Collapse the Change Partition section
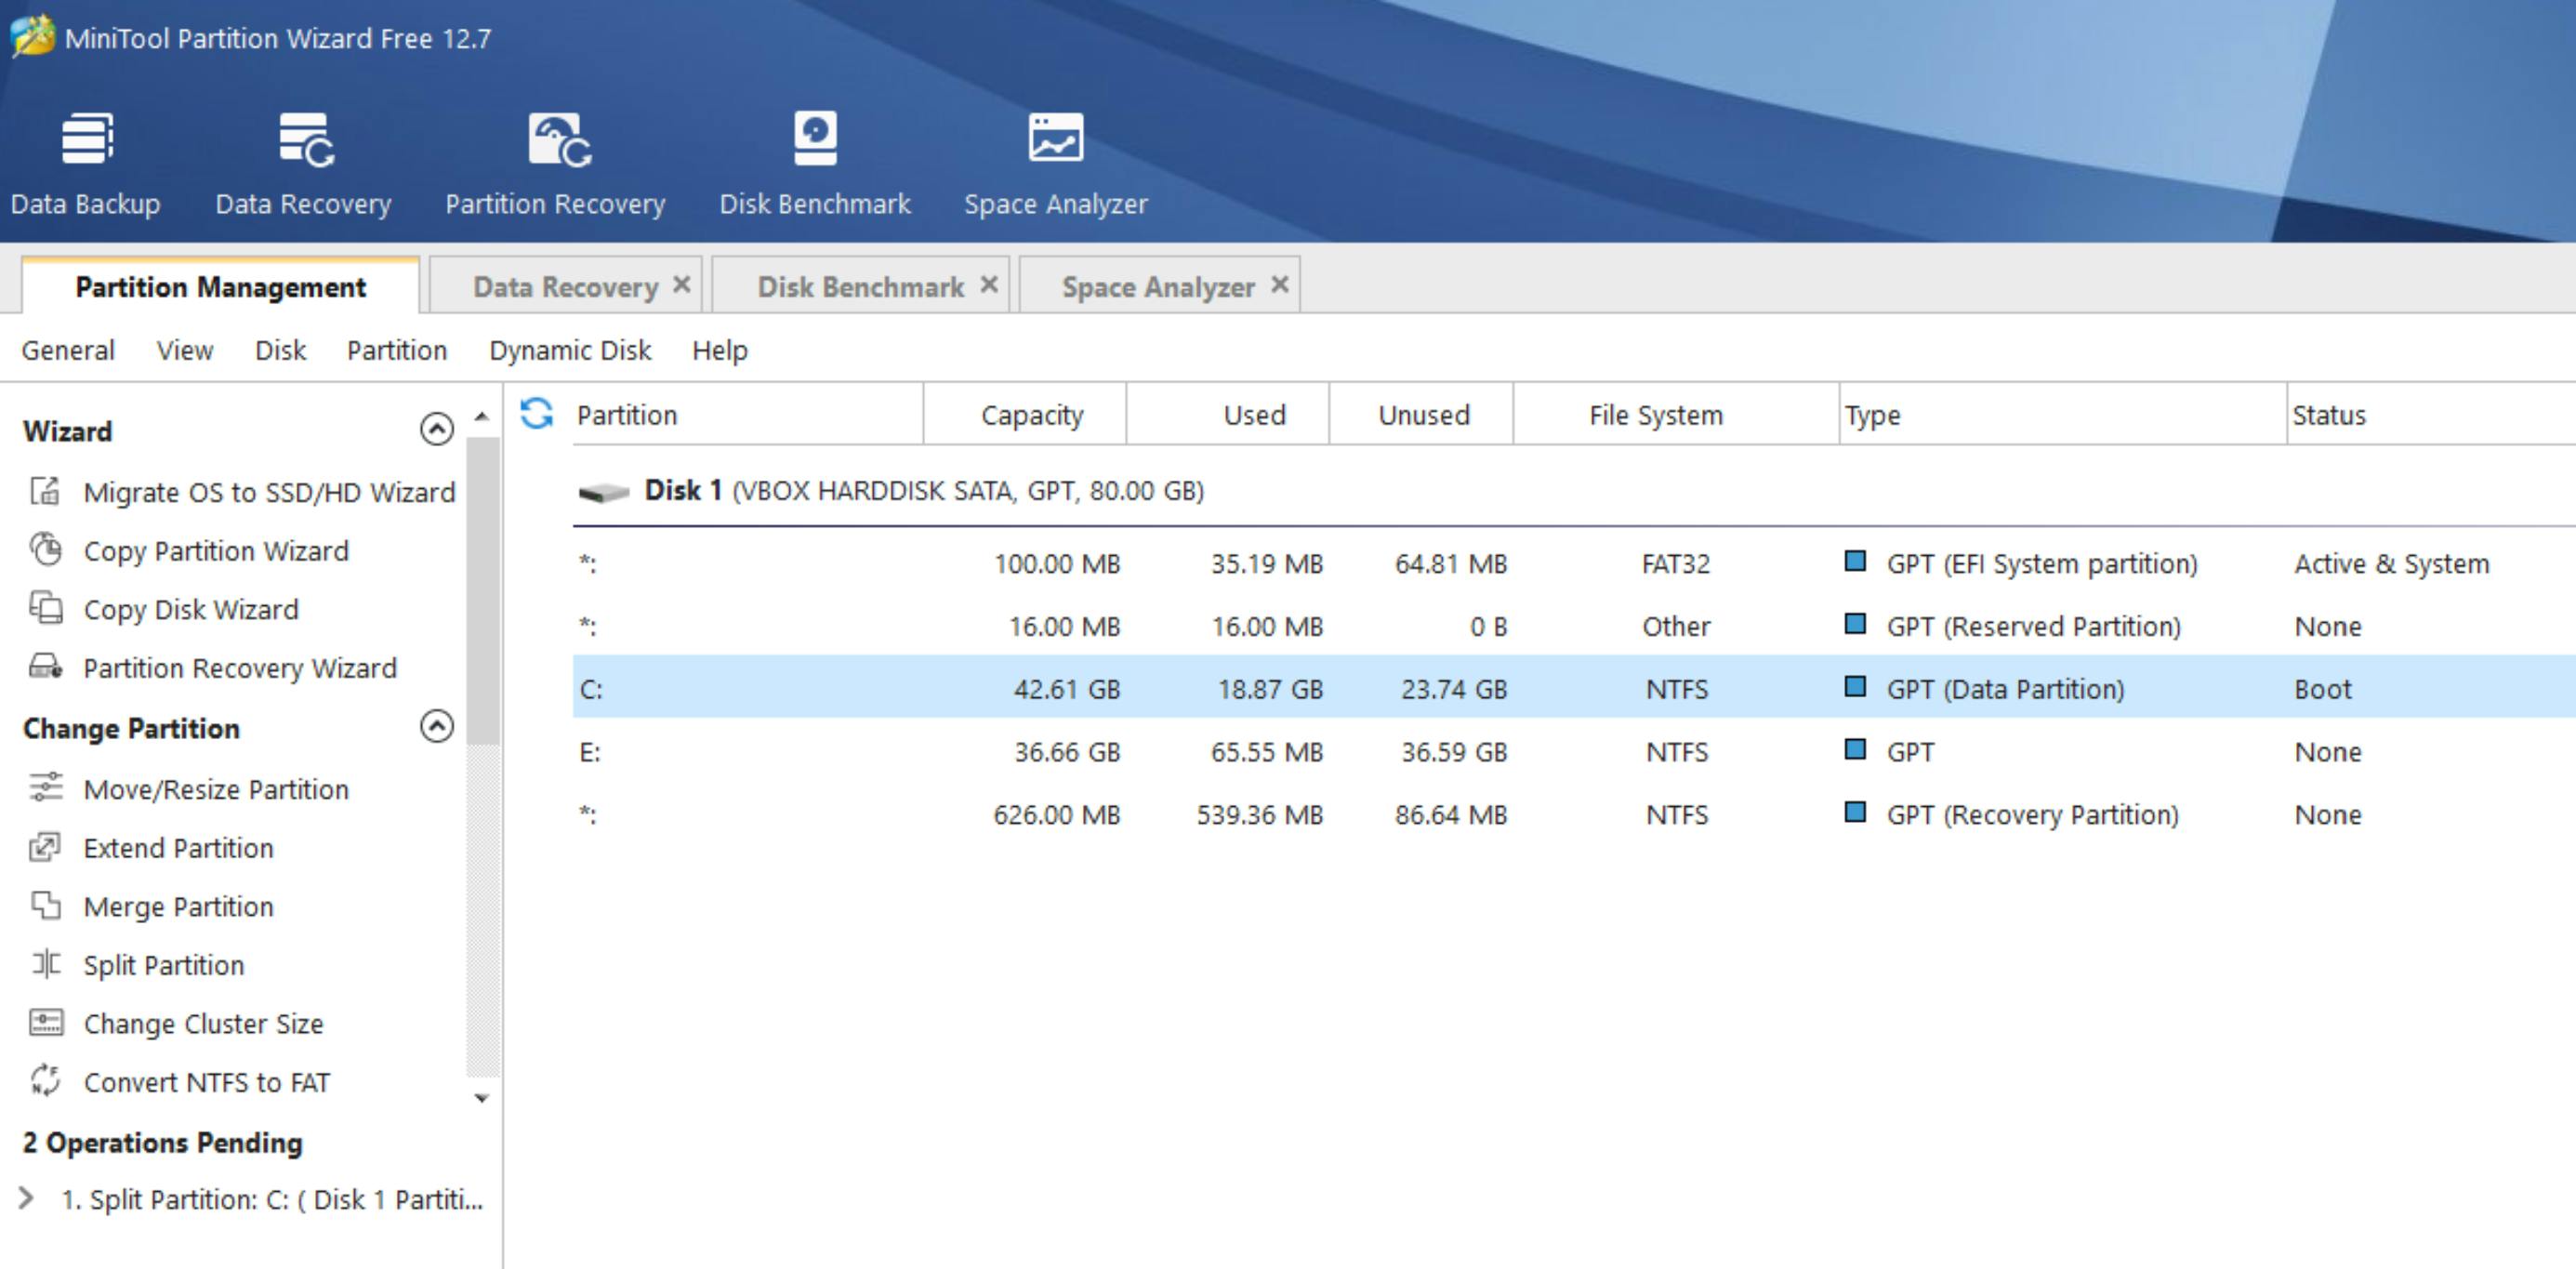 [436, 726]
